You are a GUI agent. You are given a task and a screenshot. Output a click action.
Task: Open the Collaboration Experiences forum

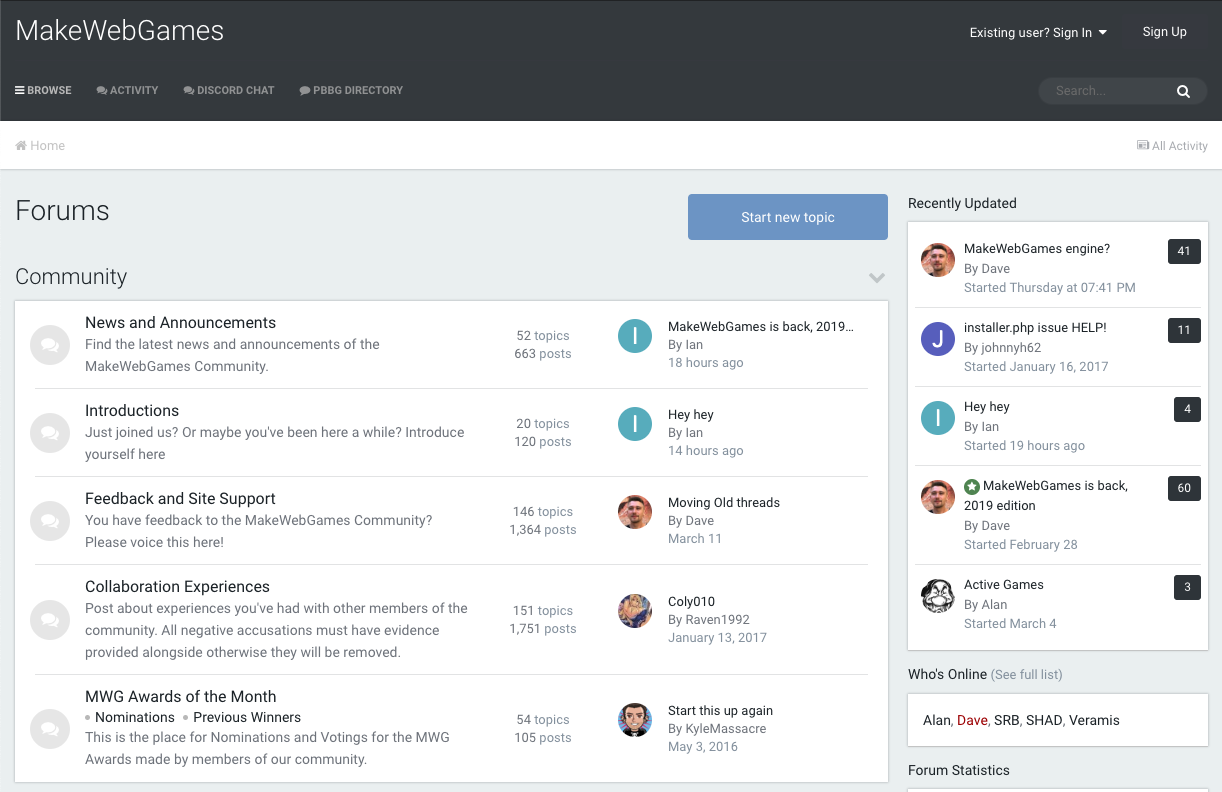tap(177, 587)
